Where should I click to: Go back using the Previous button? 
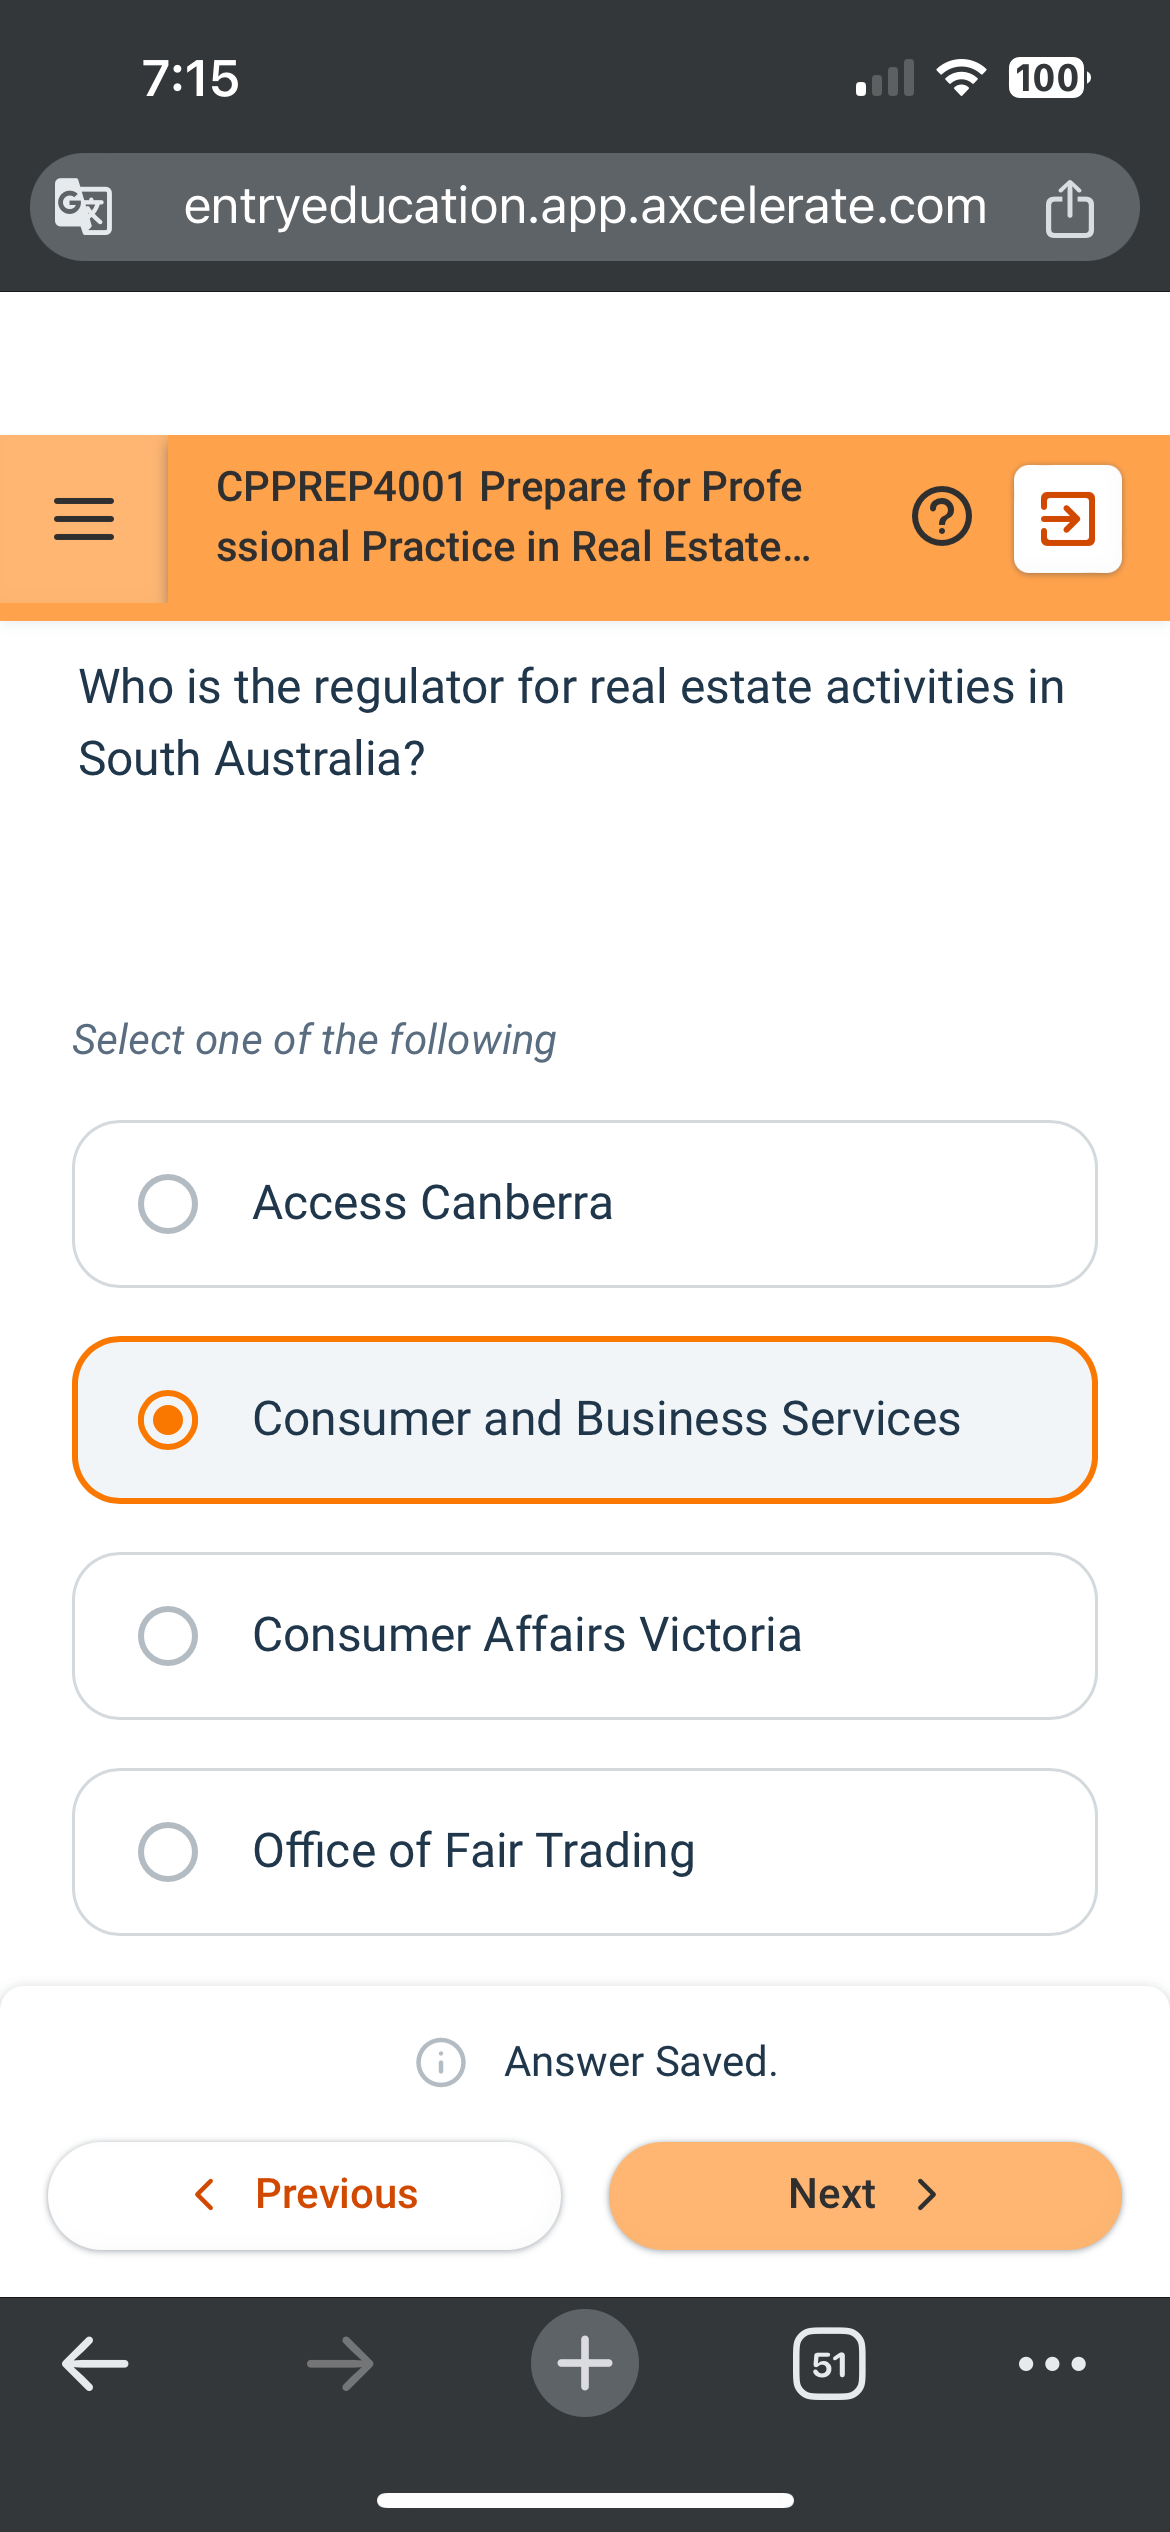pyautogui.click(x=303, y=2194)
